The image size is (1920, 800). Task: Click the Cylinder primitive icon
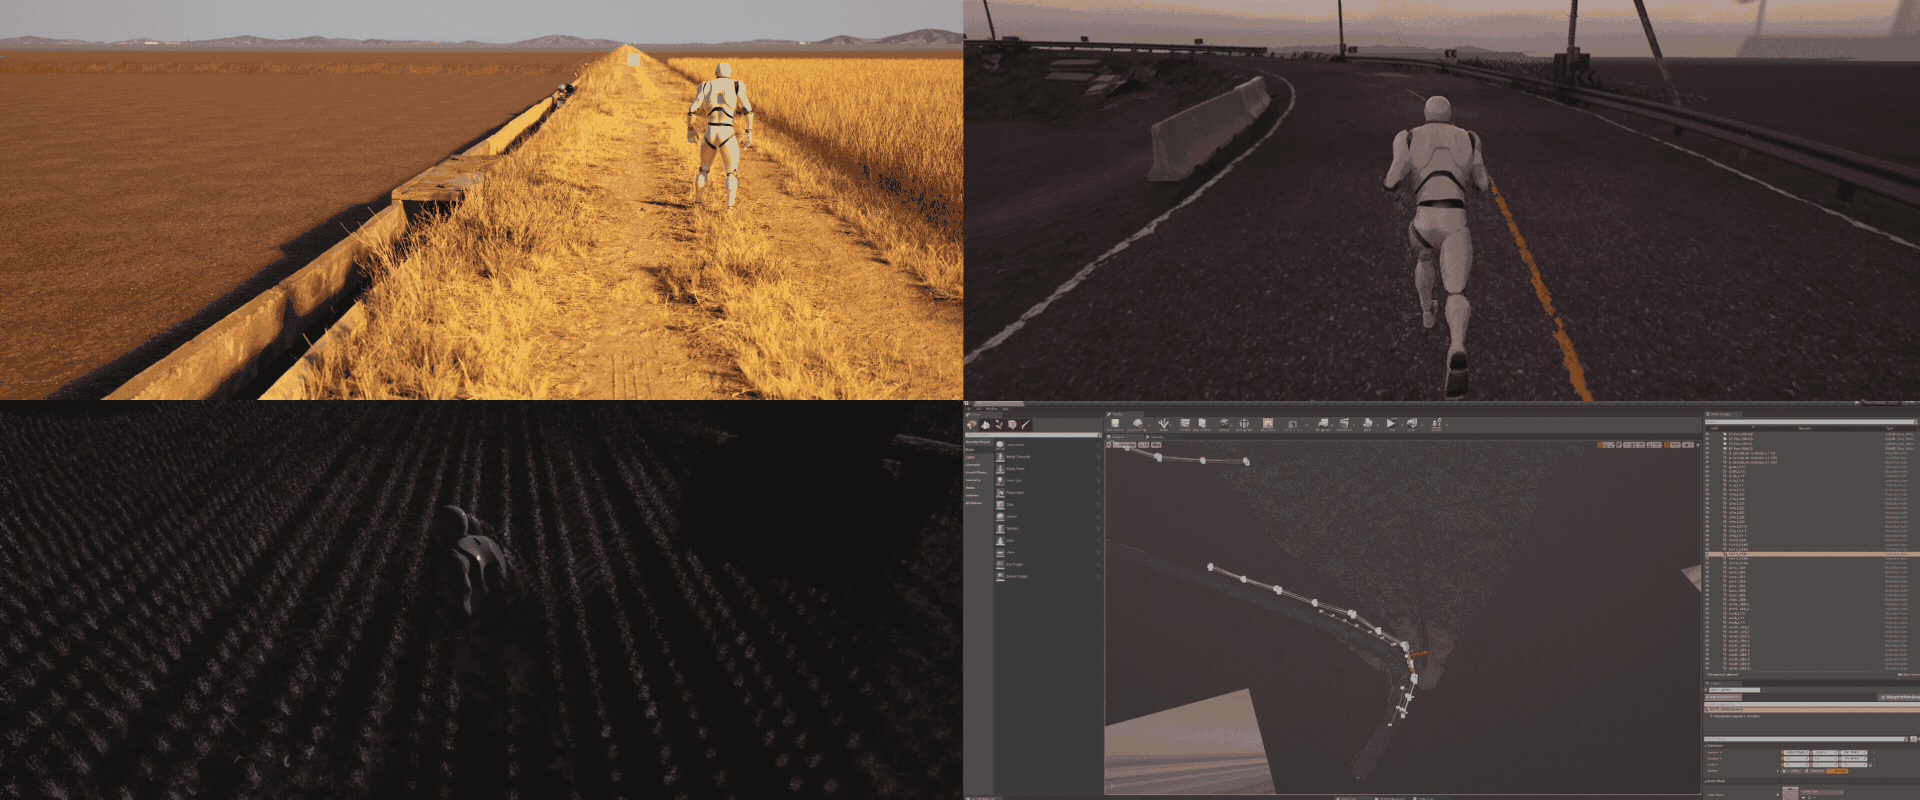click(x=1000, y=528)
